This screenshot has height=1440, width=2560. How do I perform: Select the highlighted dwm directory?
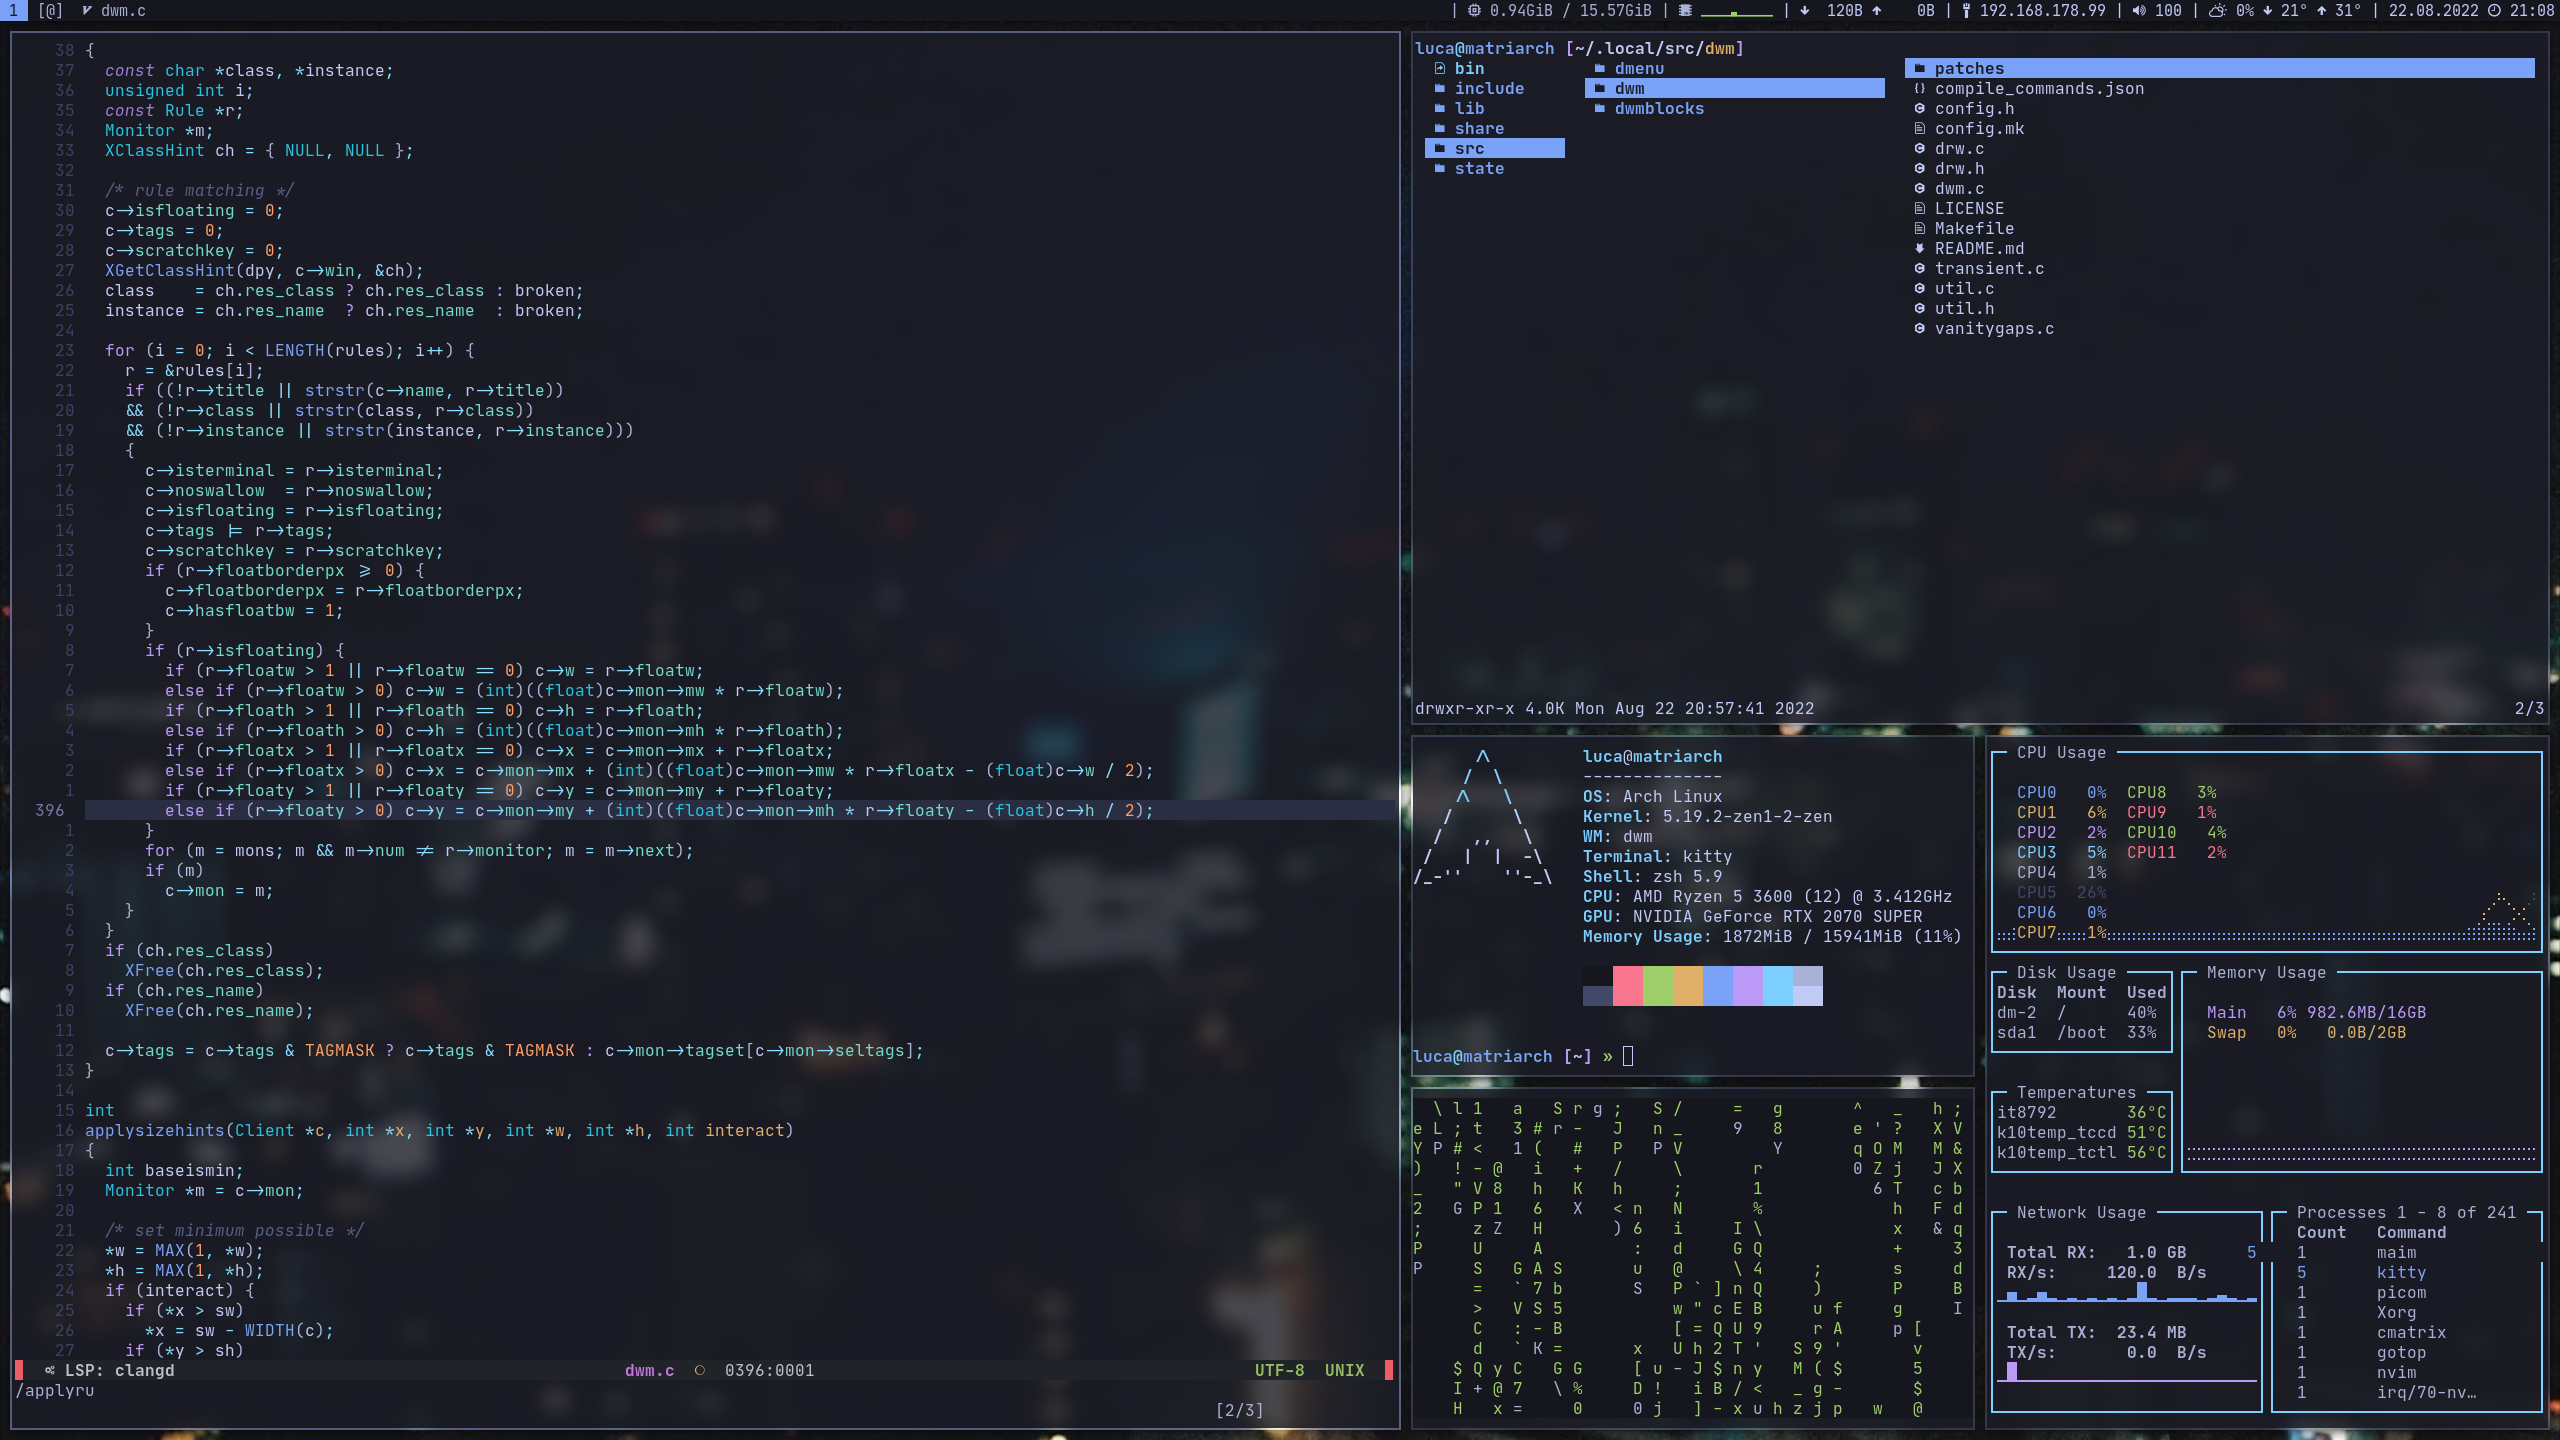pos(1735,88)
